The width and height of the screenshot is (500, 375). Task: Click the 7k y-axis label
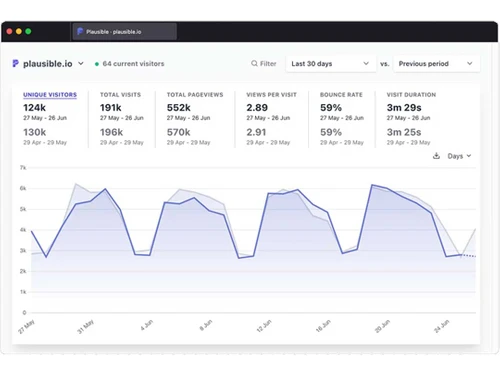(x=23, y=167)
